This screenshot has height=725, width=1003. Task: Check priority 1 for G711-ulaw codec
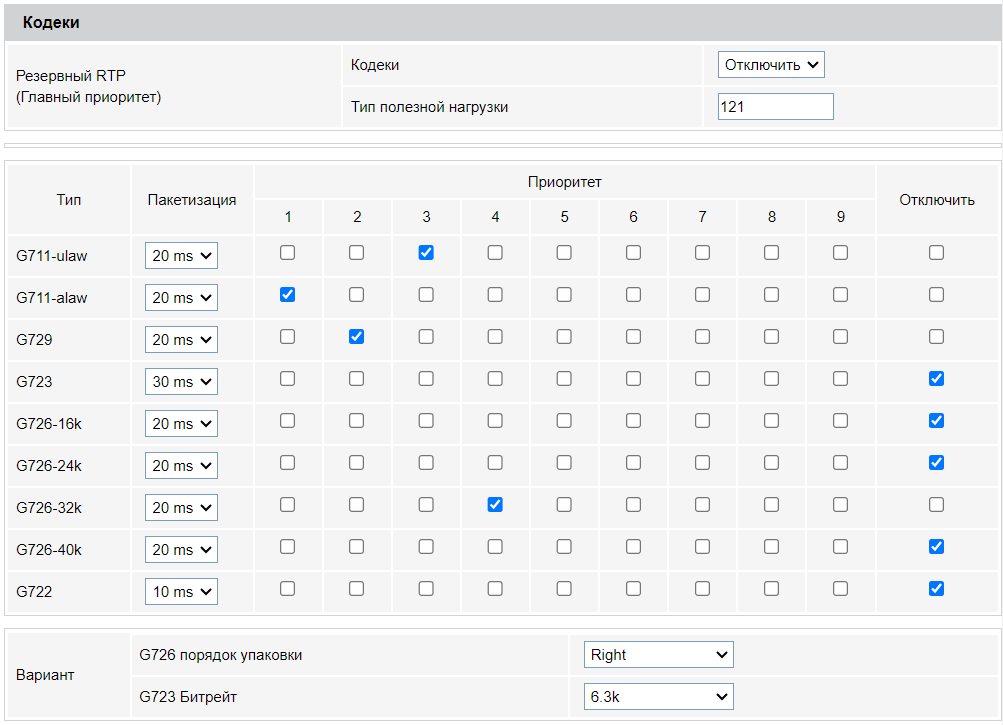pos(288,253)
